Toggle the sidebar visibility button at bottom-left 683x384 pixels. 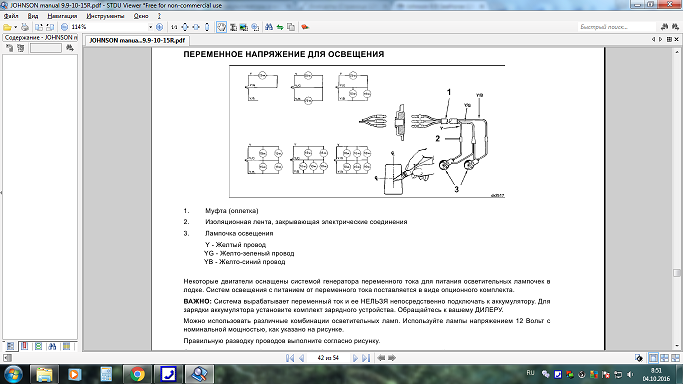click(x=7, y=358)
